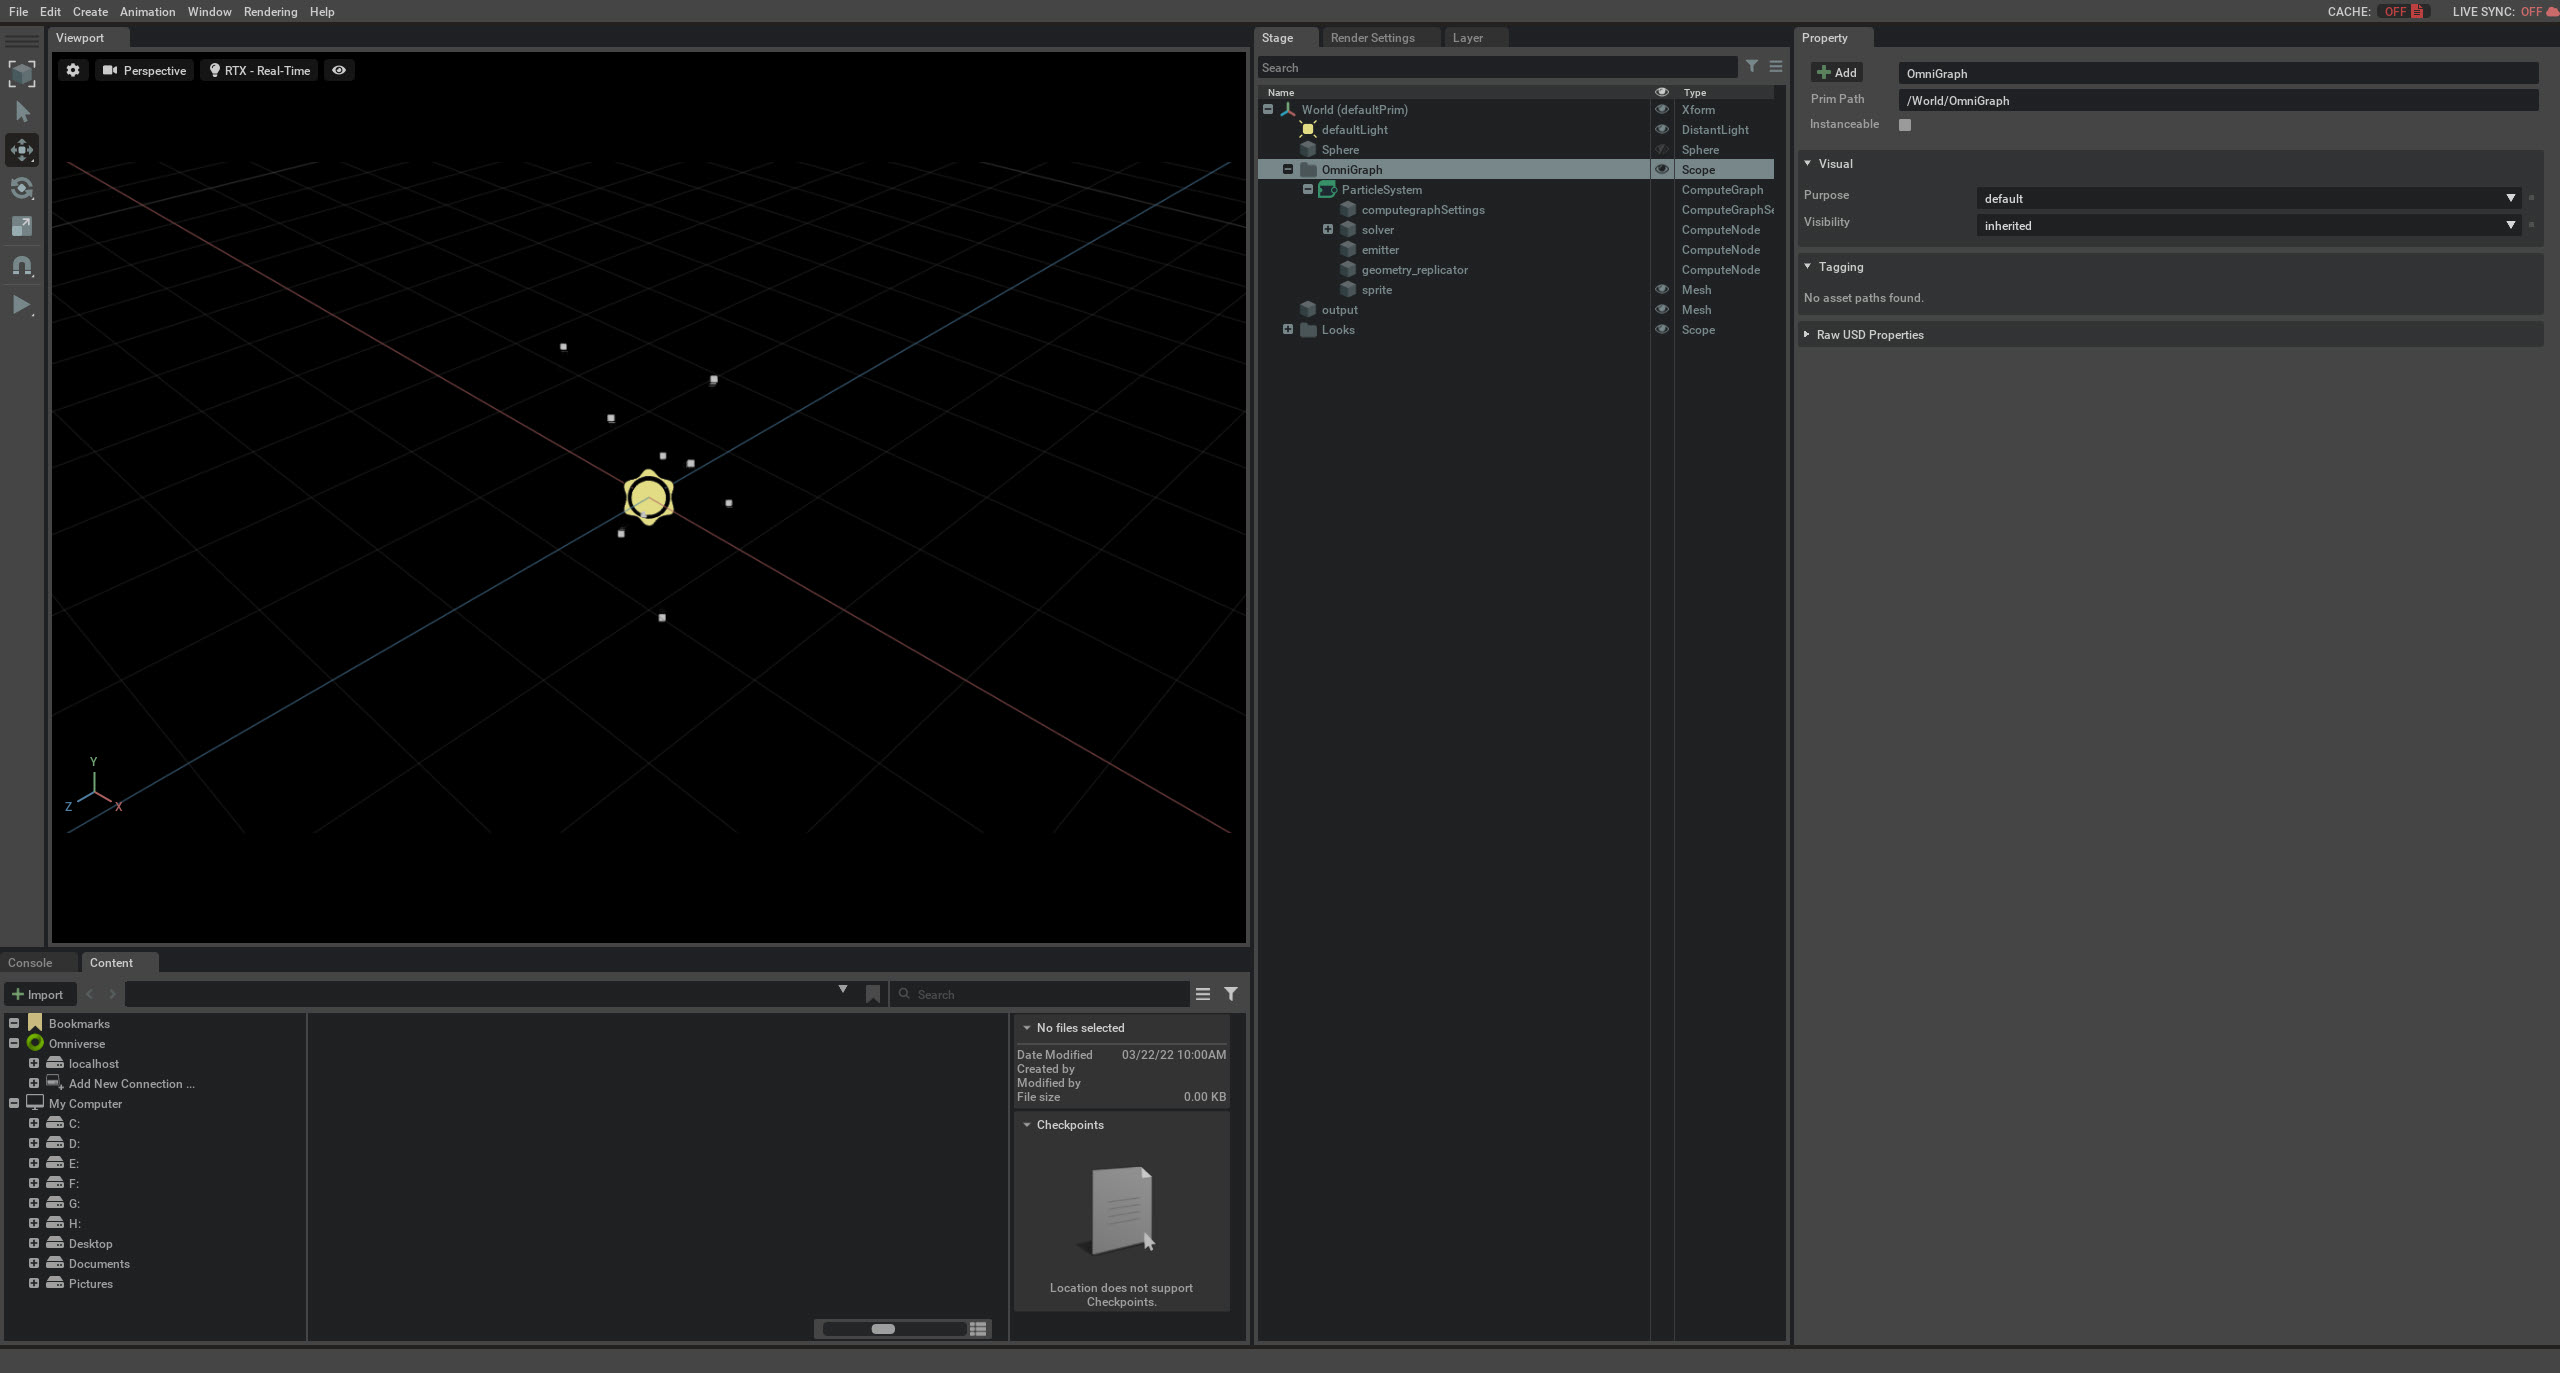The width and height of the screenshot is (2560, 1373).
Task: Toggle visibility of World prim
Action: [x=1661, y=109]
